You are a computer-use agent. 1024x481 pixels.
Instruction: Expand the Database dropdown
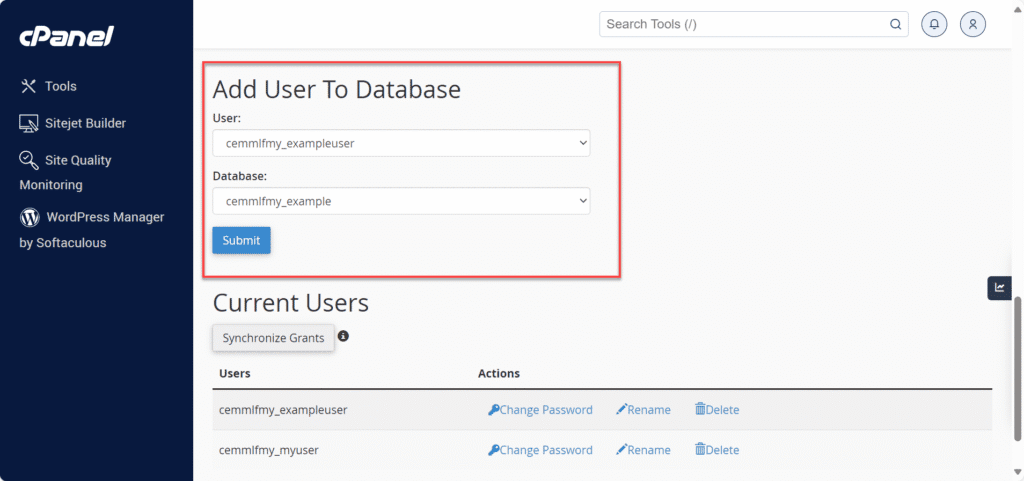pos(401,201)
